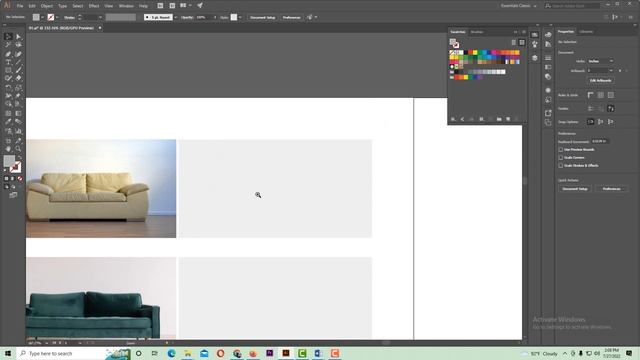The width and height of the screenshot is (640, 360).
Task: Select the Direct Selection tool
Action: [x=18, y=37]
